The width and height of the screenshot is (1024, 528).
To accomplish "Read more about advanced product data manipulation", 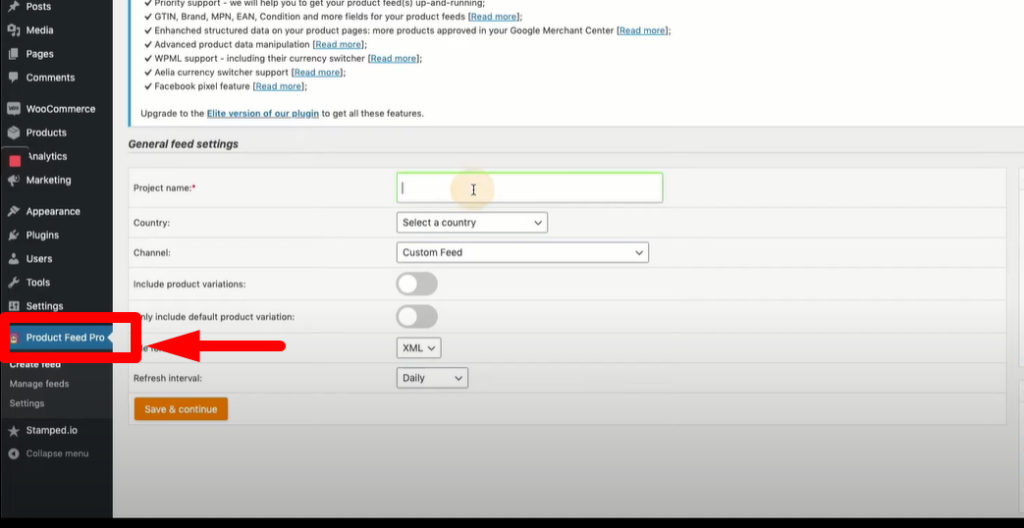I will coord(339,44).
